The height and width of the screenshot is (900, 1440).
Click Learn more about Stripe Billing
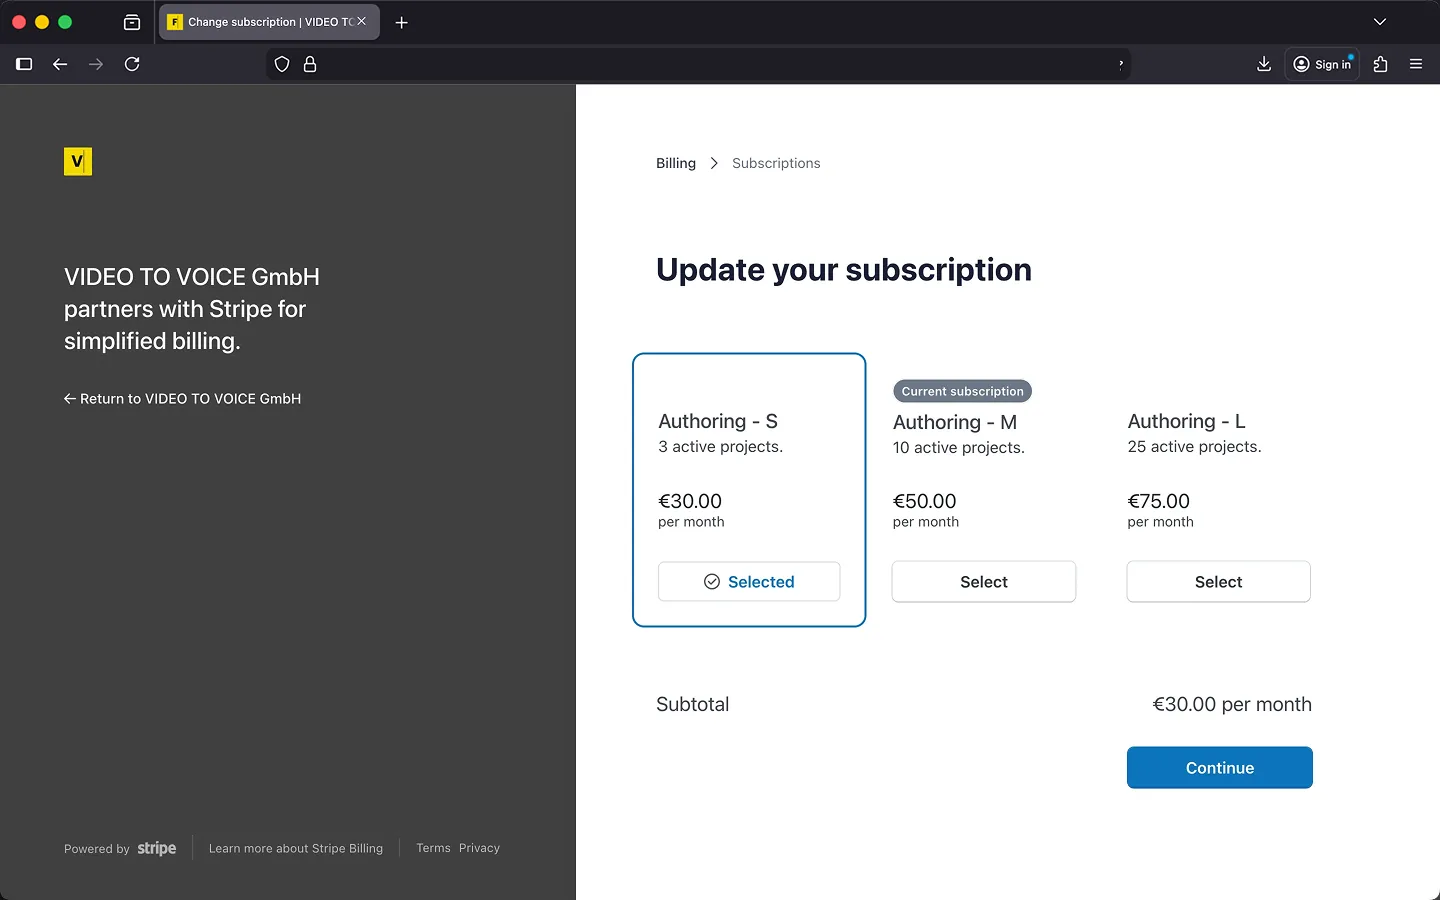[296, 848]
